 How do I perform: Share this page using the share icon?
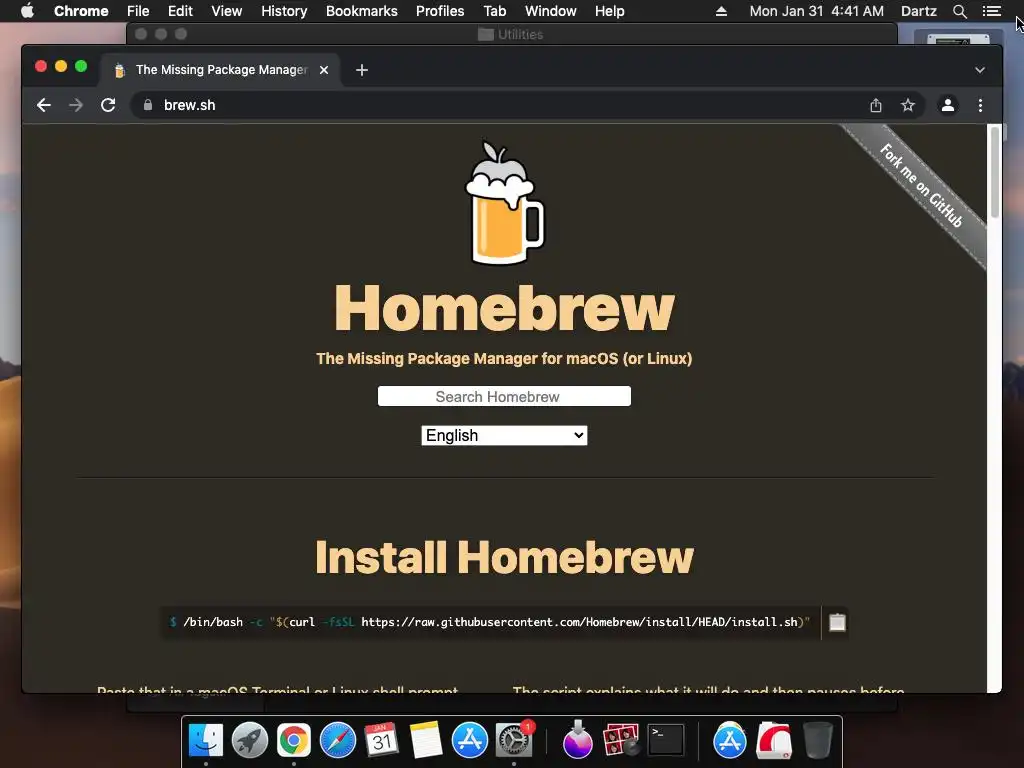(x=876, y=105)
